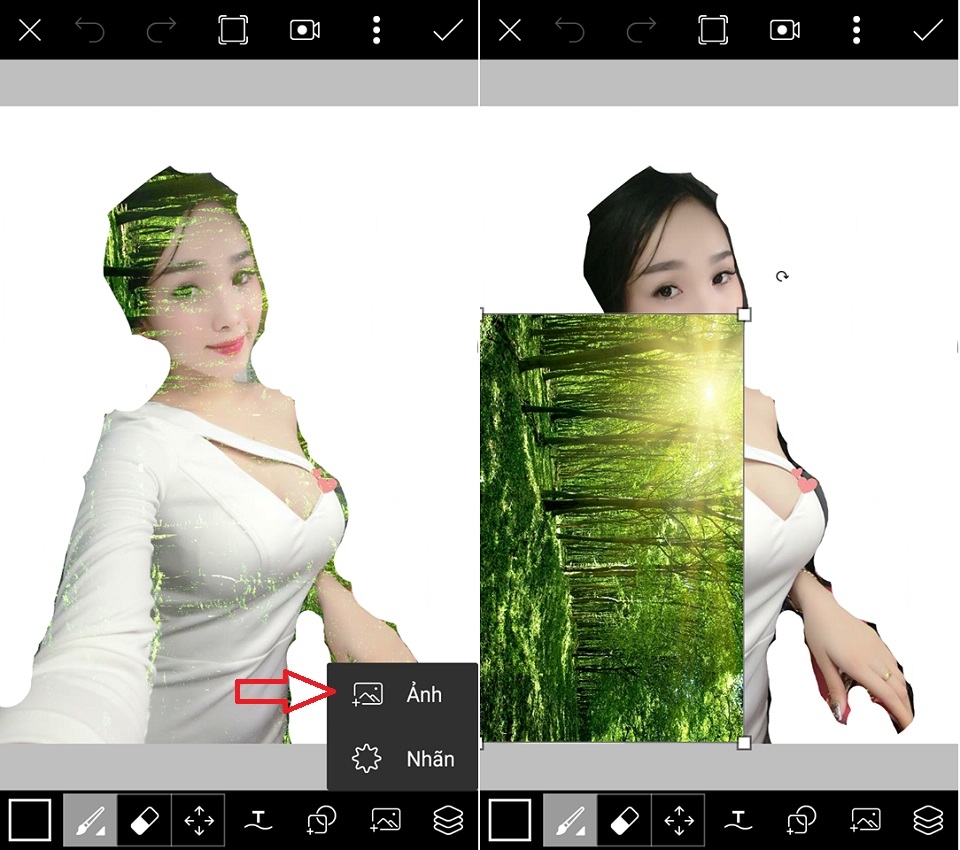
Task: Close the editor in the left screen
Action: 29,29
